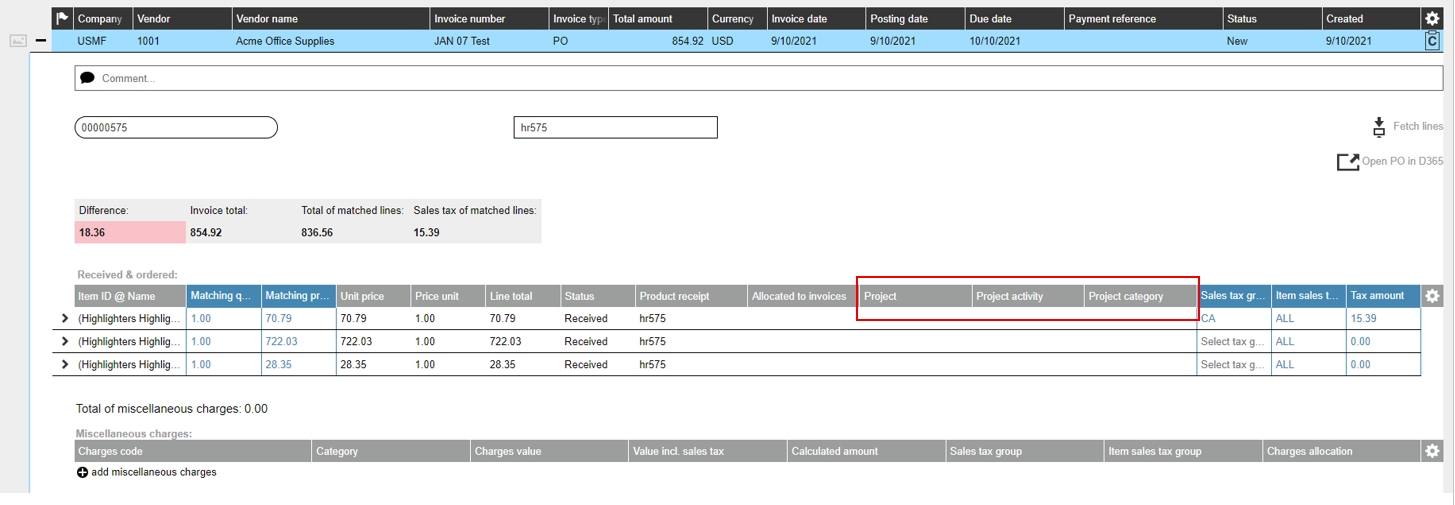
Task: Open the received lines table settings gear
Action: click(x=1432, y=296)
